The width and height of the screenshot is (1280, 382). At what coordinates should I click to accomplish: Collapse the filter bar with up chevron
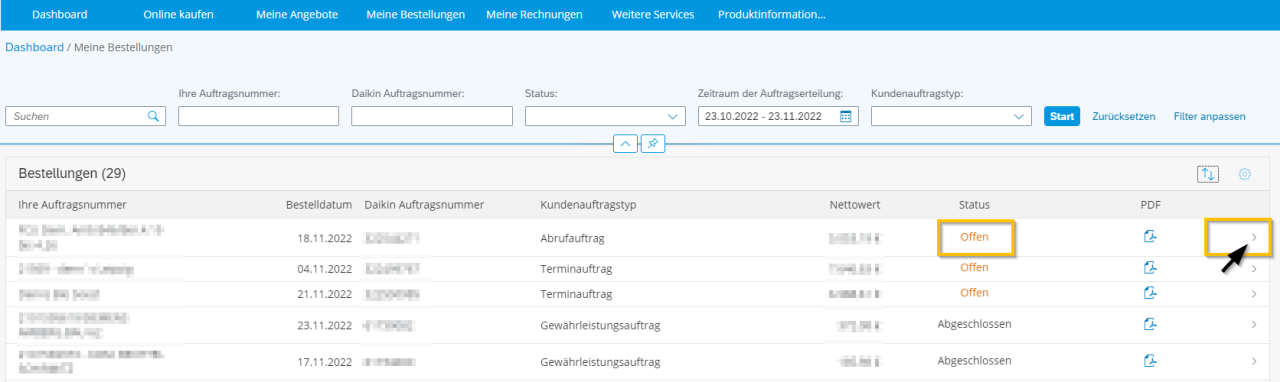[625, 144]
